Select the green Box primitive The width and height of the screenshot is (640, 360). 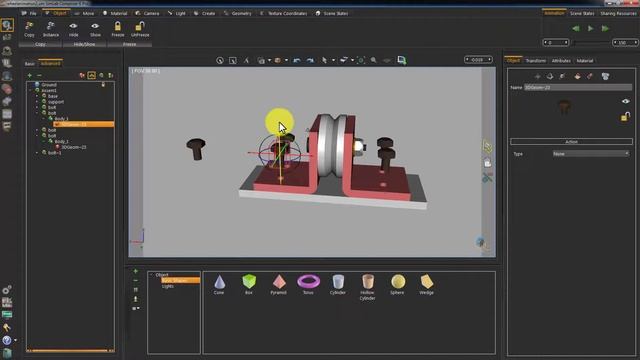click(249, 281)
